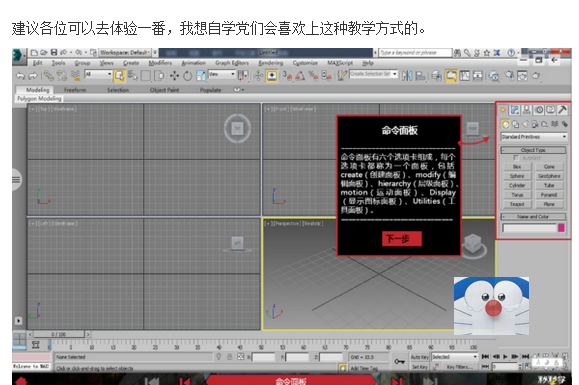579x385 pixels.
Task: Undo last action with main toolbar arrow
Action: (21, 76)
